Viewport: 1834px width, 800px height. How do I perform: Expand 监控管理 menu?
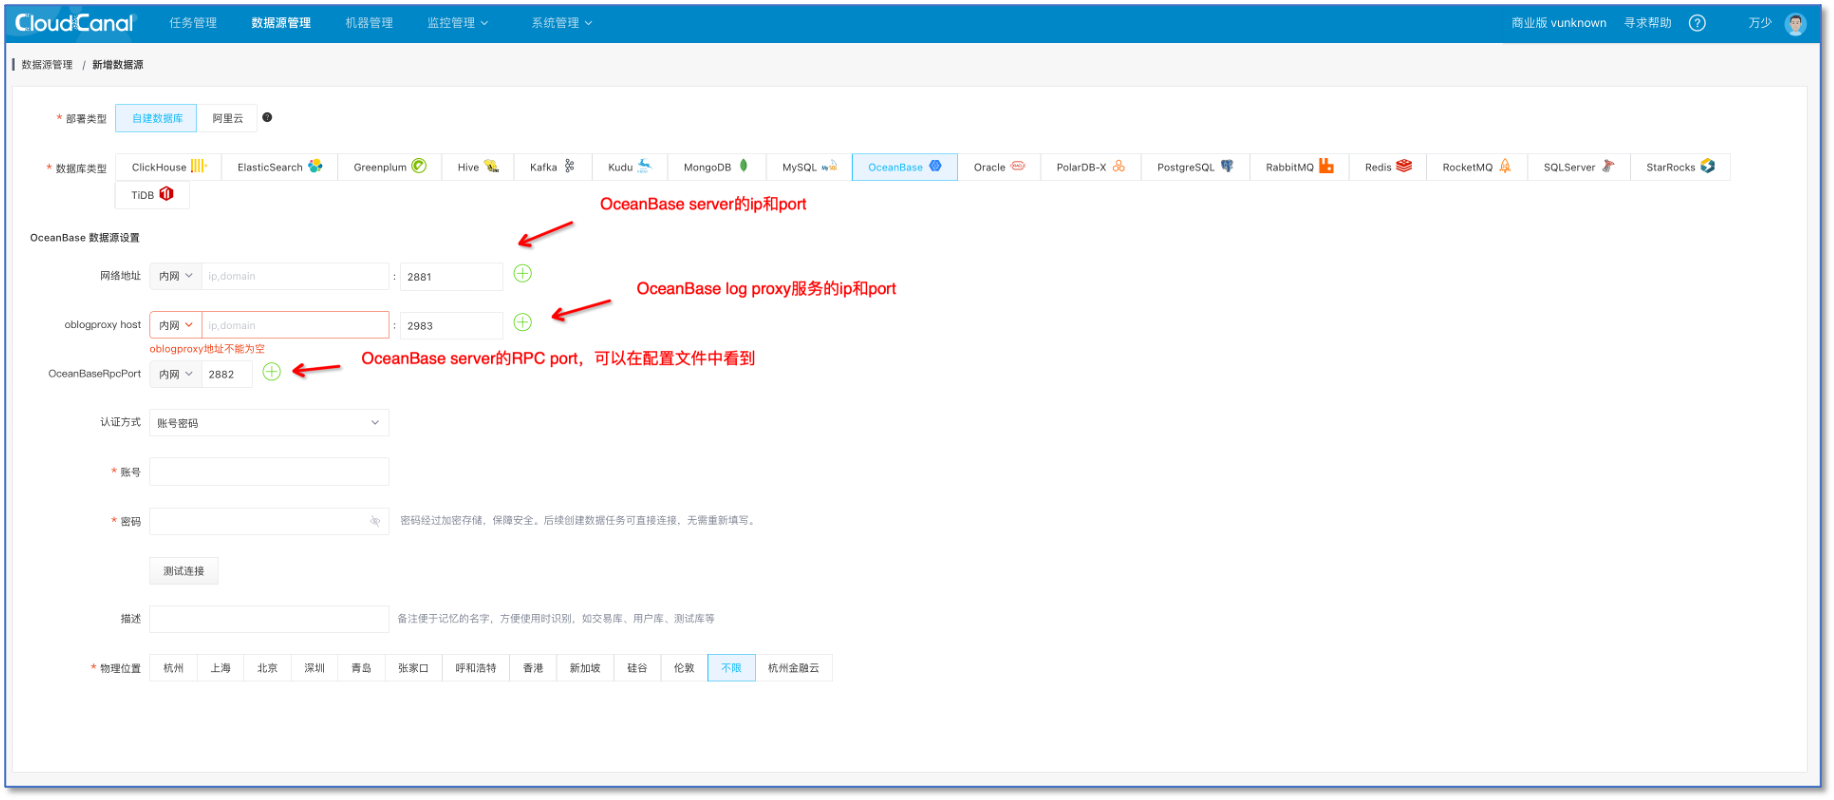pos(458,23)
